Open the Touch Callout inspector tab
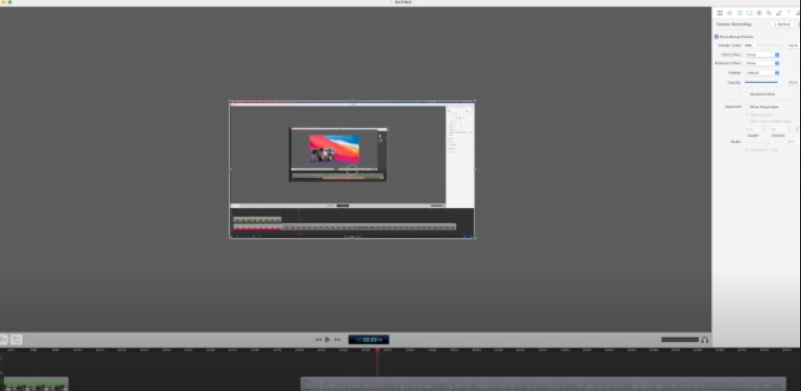Viewport: 801px width, 391px height. (x=769, y=13)
